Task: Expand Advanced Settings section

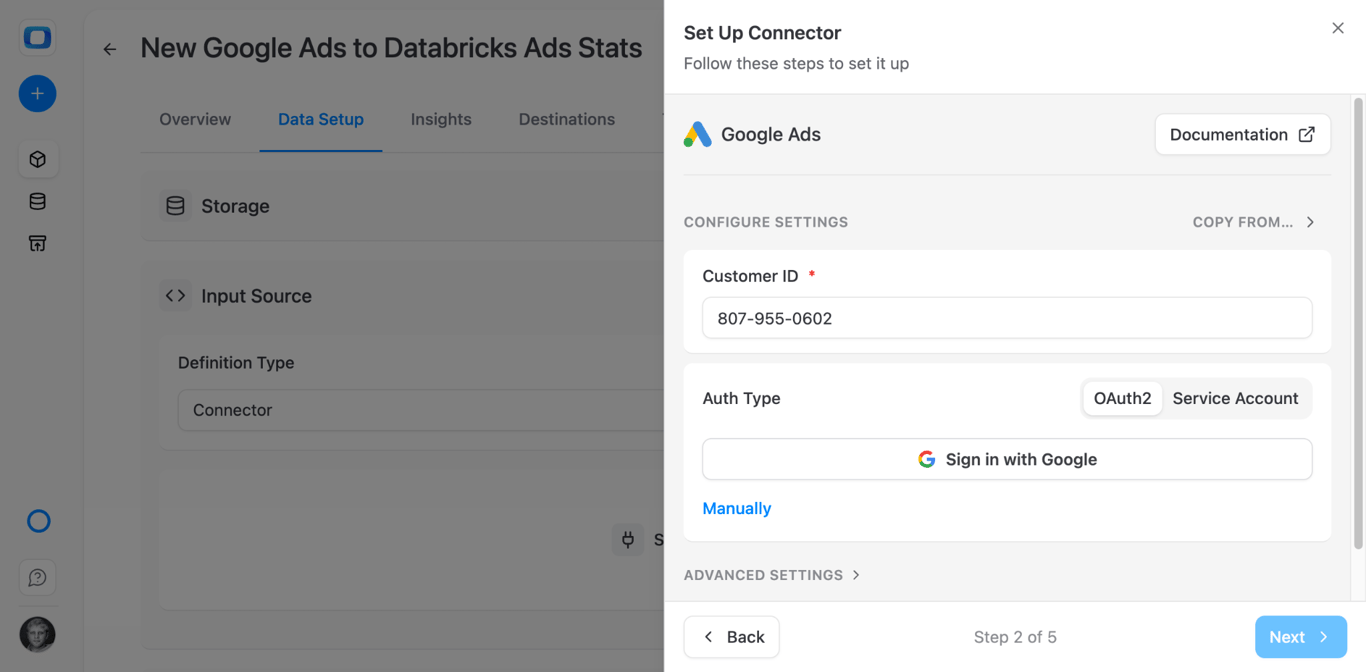Action: click(x=771, y=575)
